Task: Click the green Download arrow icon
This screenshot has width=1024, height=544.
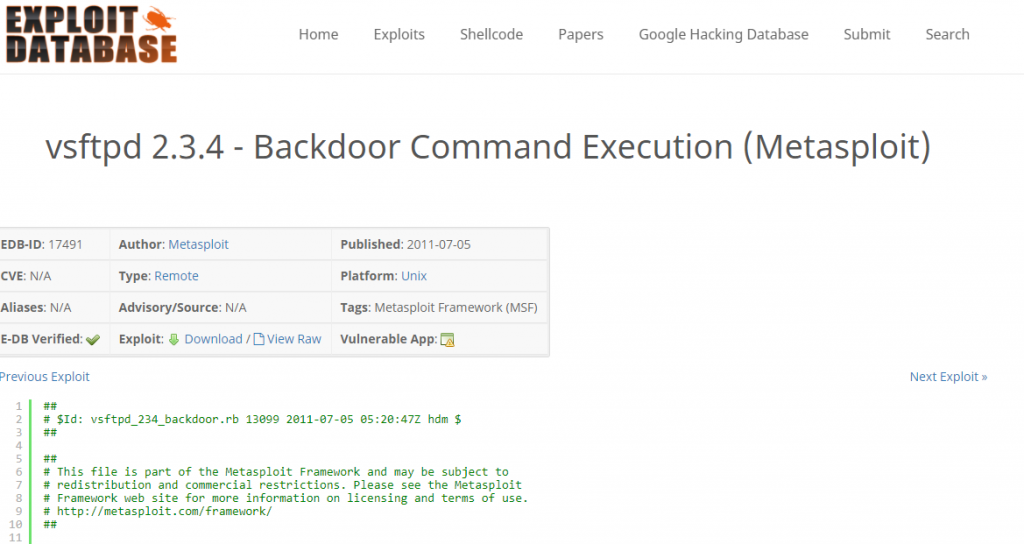Action: pos(174,339)
